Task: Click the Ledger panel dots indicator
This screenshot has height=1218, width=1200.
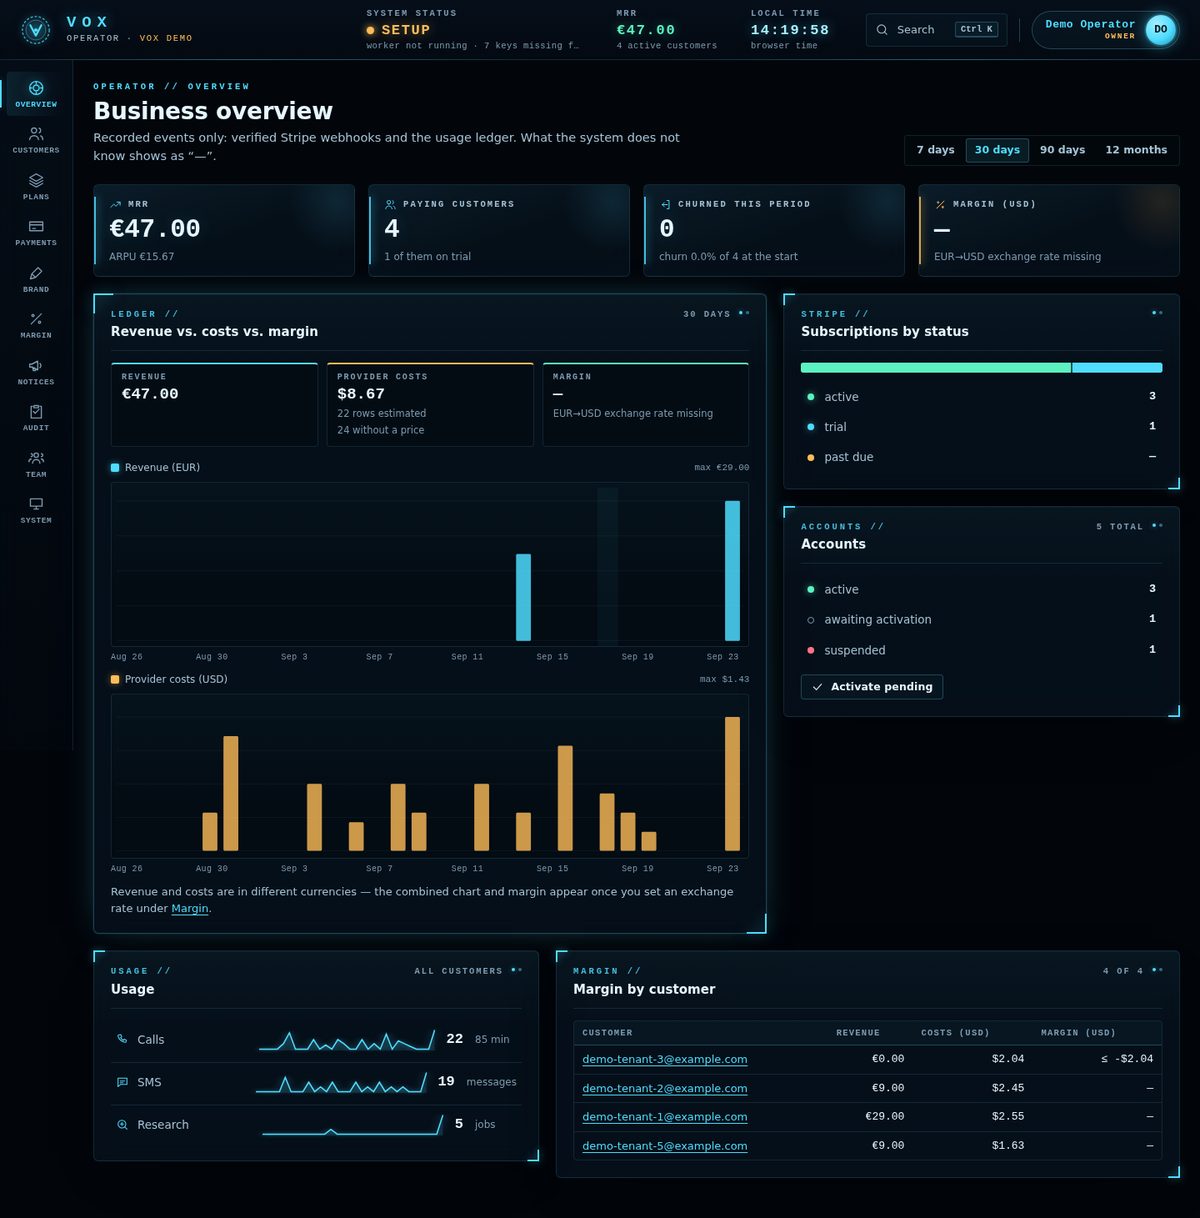Action: pyautogui.click(x=743, y=314)
